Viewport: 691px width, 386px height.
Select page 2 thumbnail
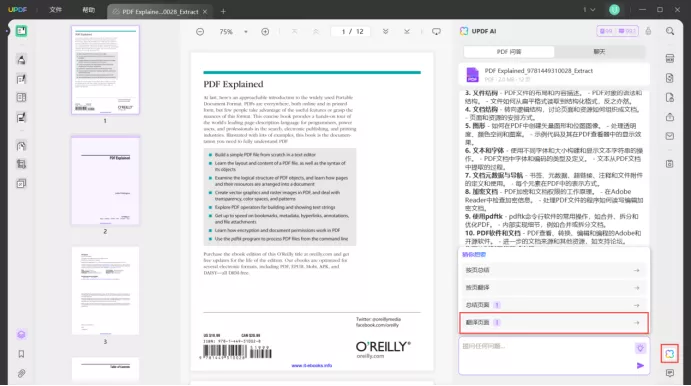tap(105, 181)
